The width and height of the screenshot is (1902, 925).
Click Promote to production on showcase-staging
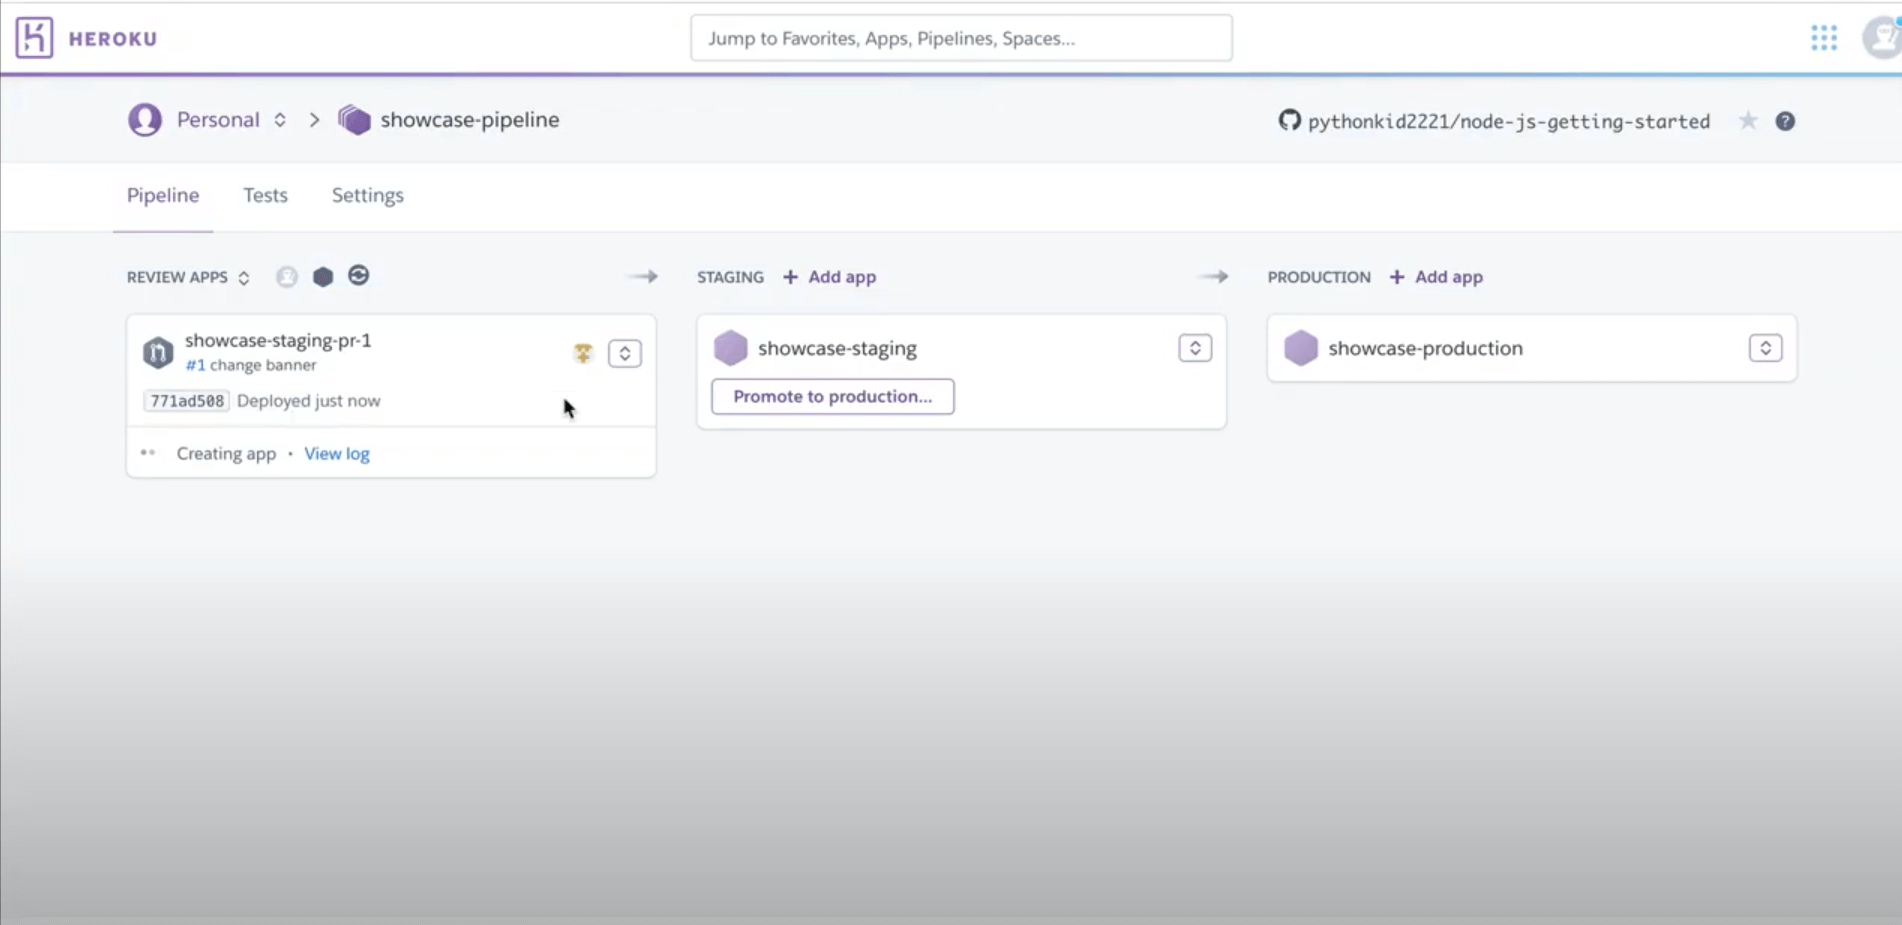tap(831, 396)
